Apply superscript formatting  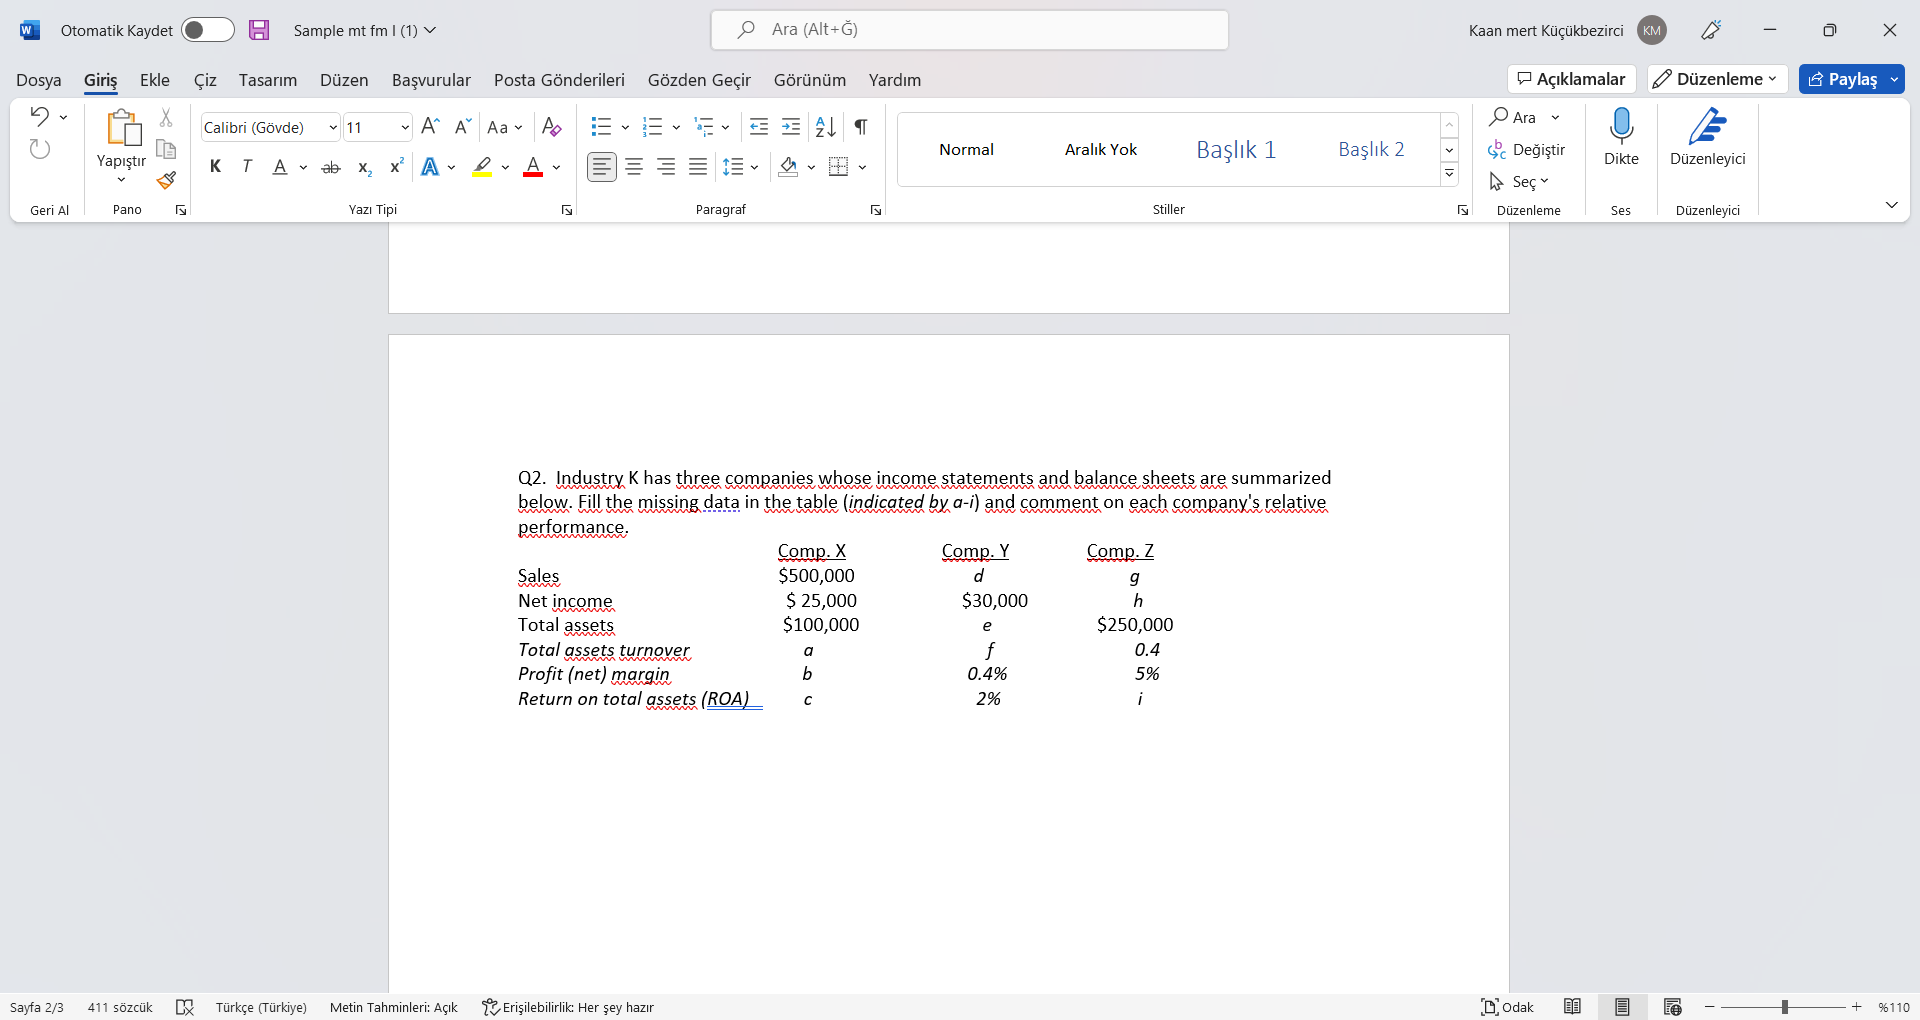397,166
